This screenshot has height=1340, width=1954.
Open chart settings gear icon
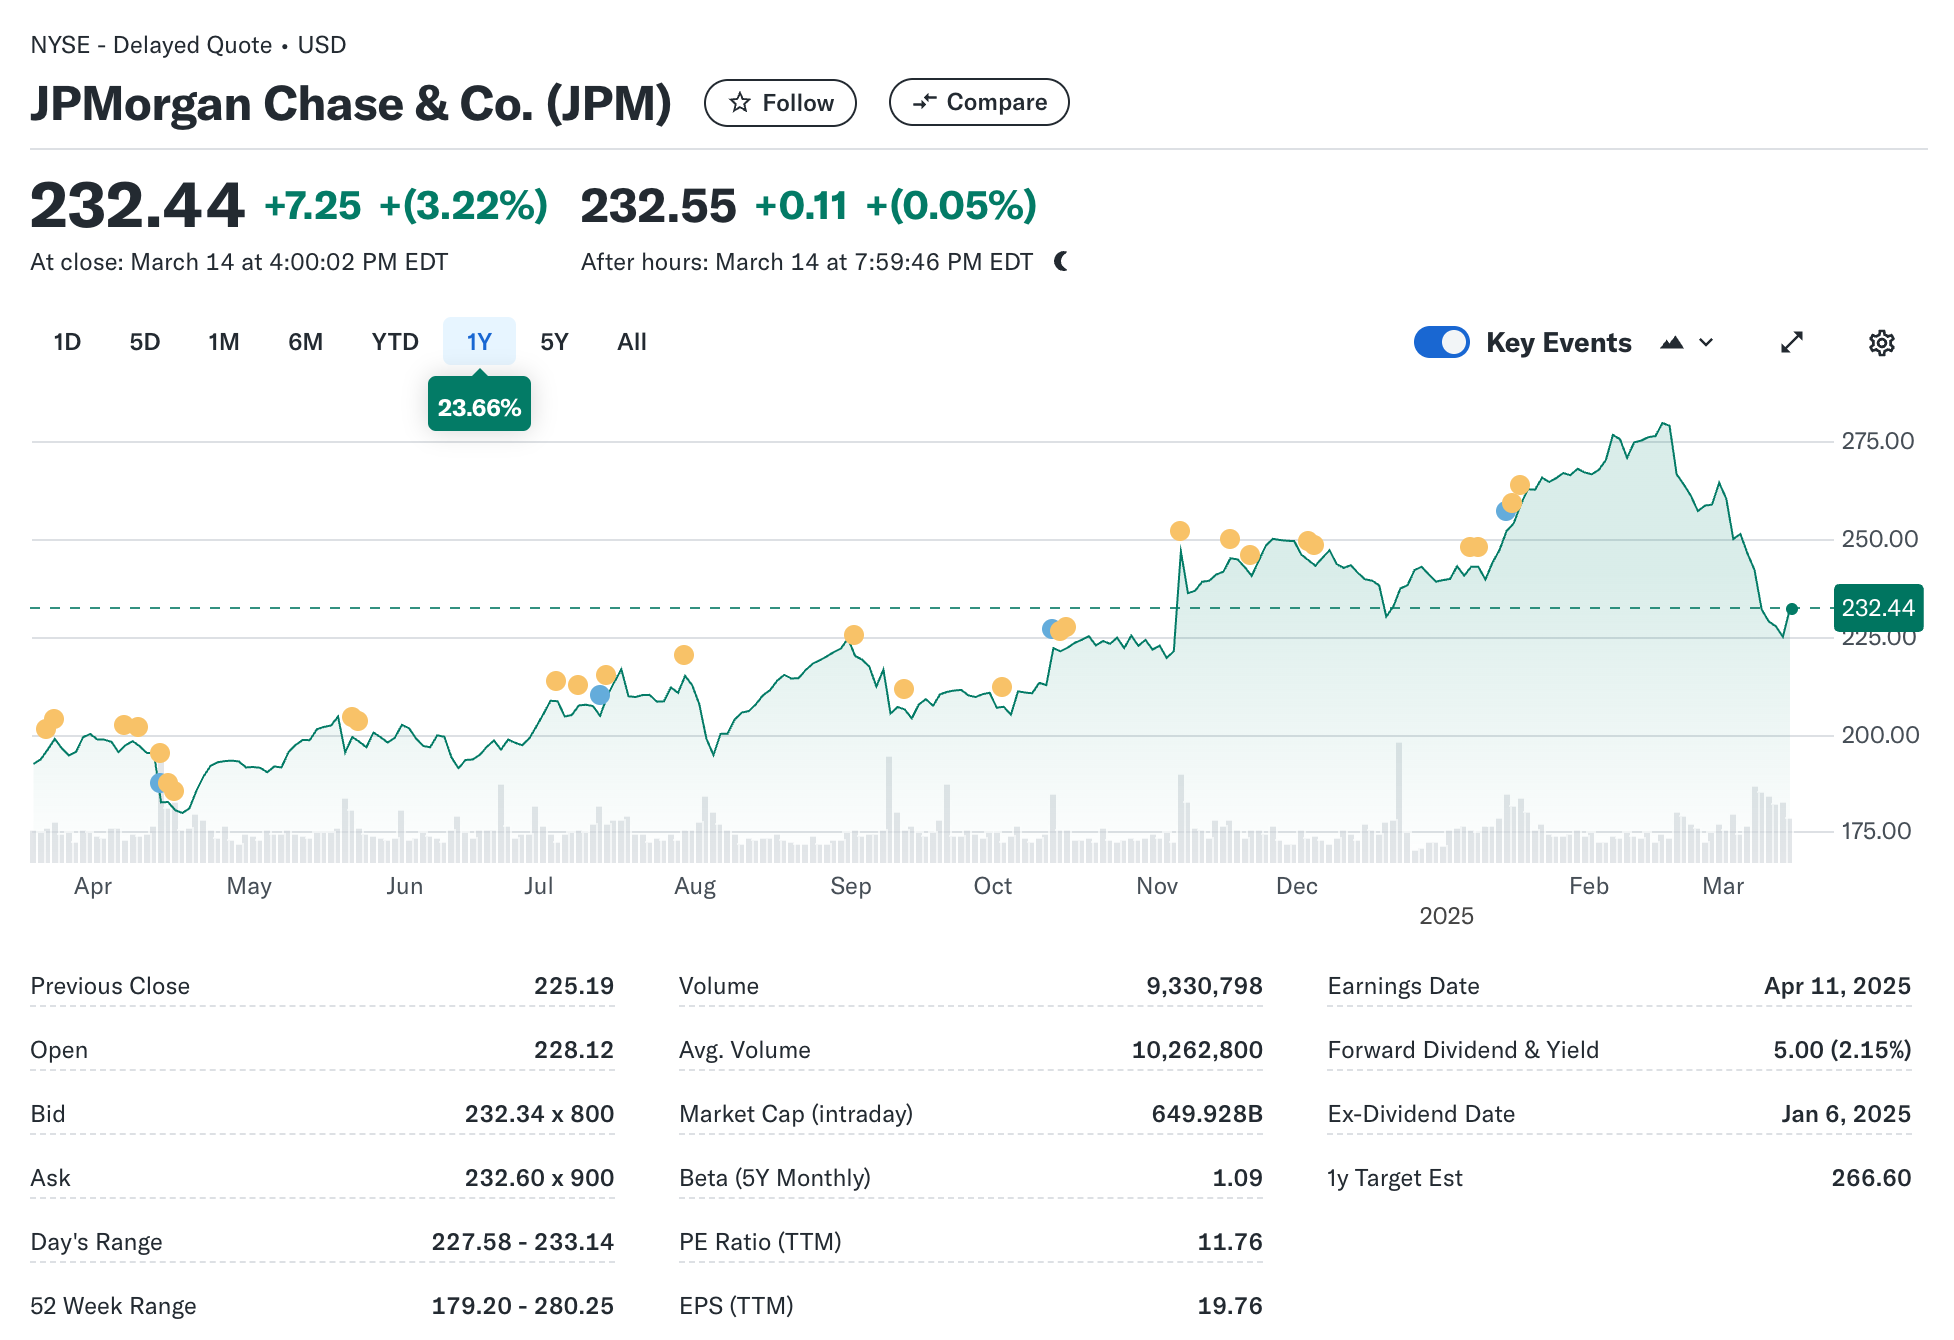[1881, 343]
